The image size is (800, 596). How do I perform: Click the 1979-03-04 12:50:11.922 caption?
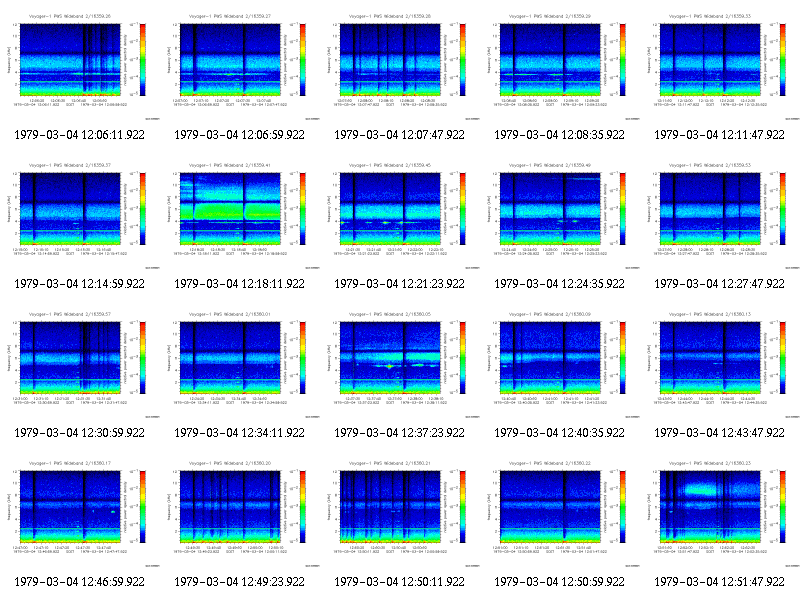(399, 582)
